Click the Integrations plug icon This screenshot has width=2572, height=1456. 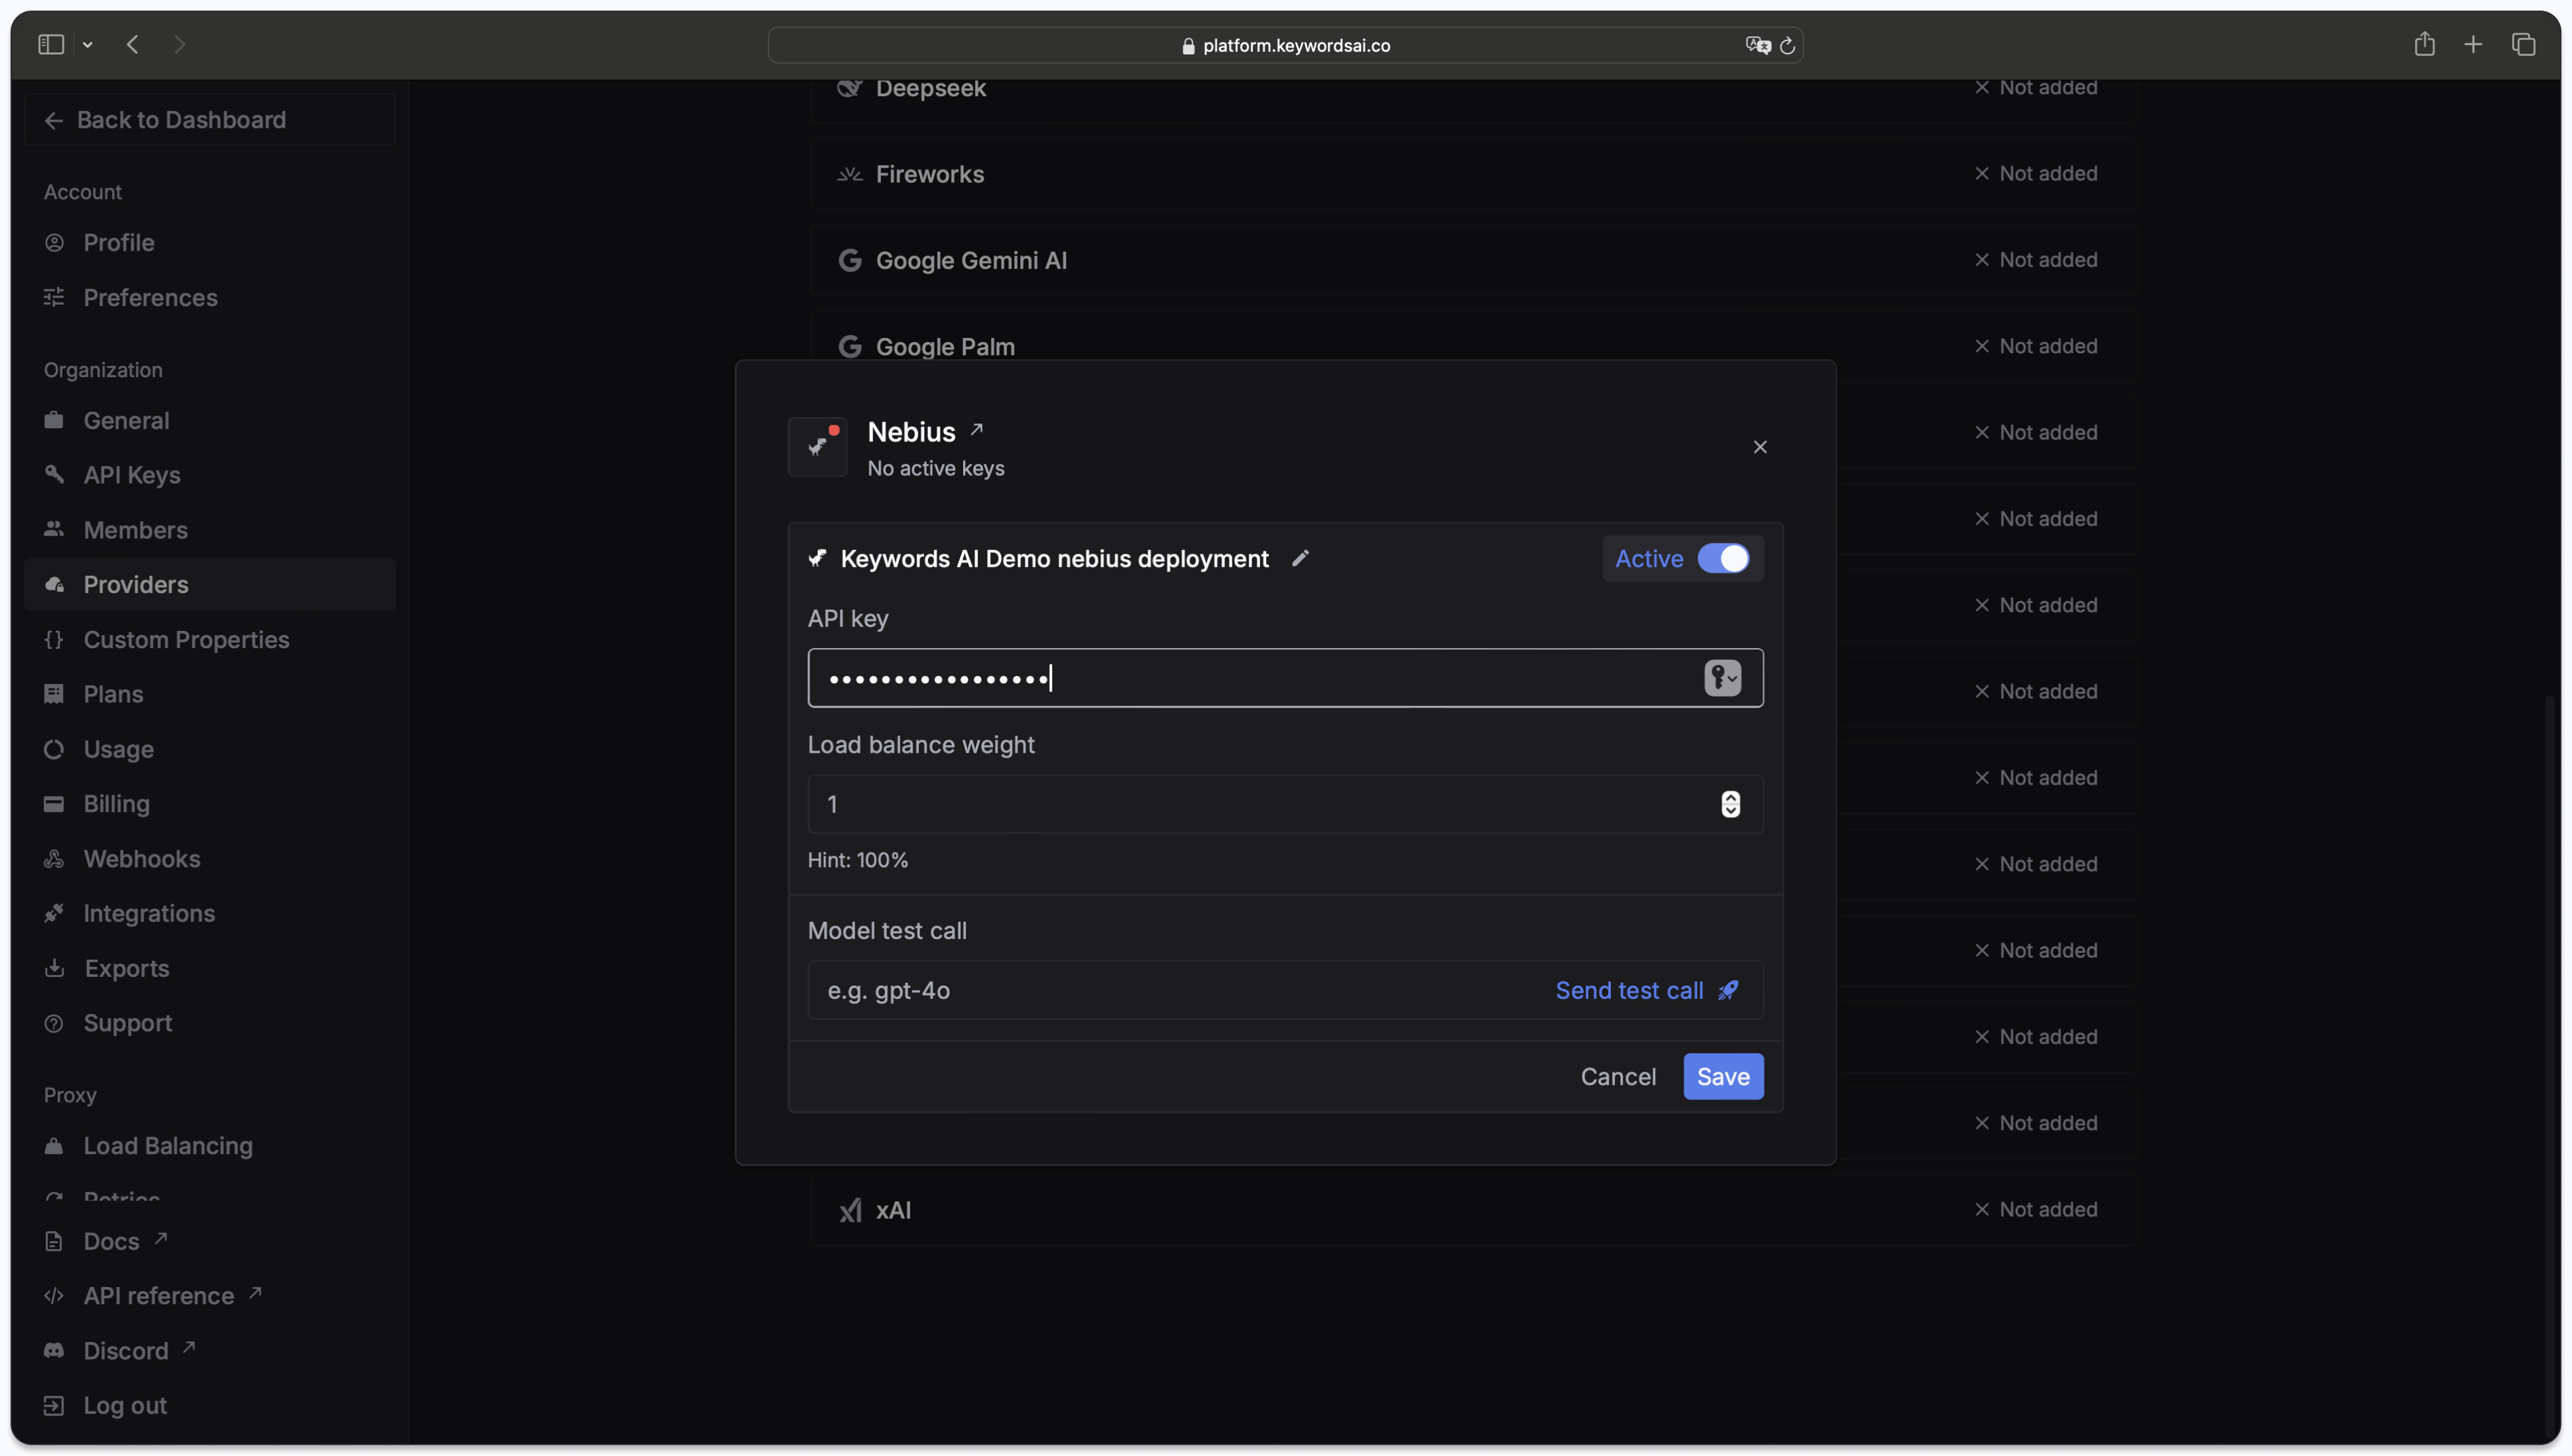tap(54, 913)
